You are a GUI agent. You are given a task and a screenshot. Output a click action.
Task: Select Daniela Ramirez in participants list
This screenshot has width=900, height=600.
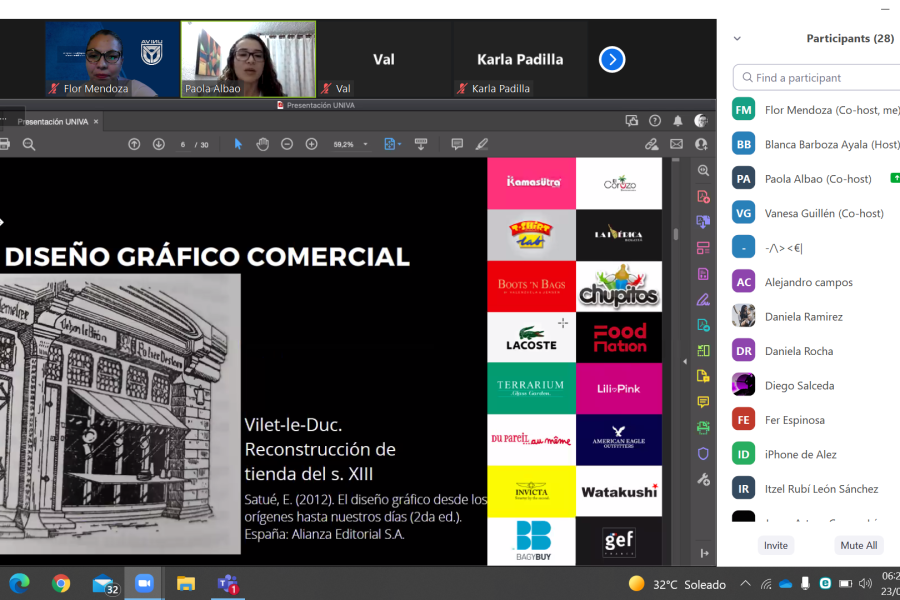[x=816, y=317]
